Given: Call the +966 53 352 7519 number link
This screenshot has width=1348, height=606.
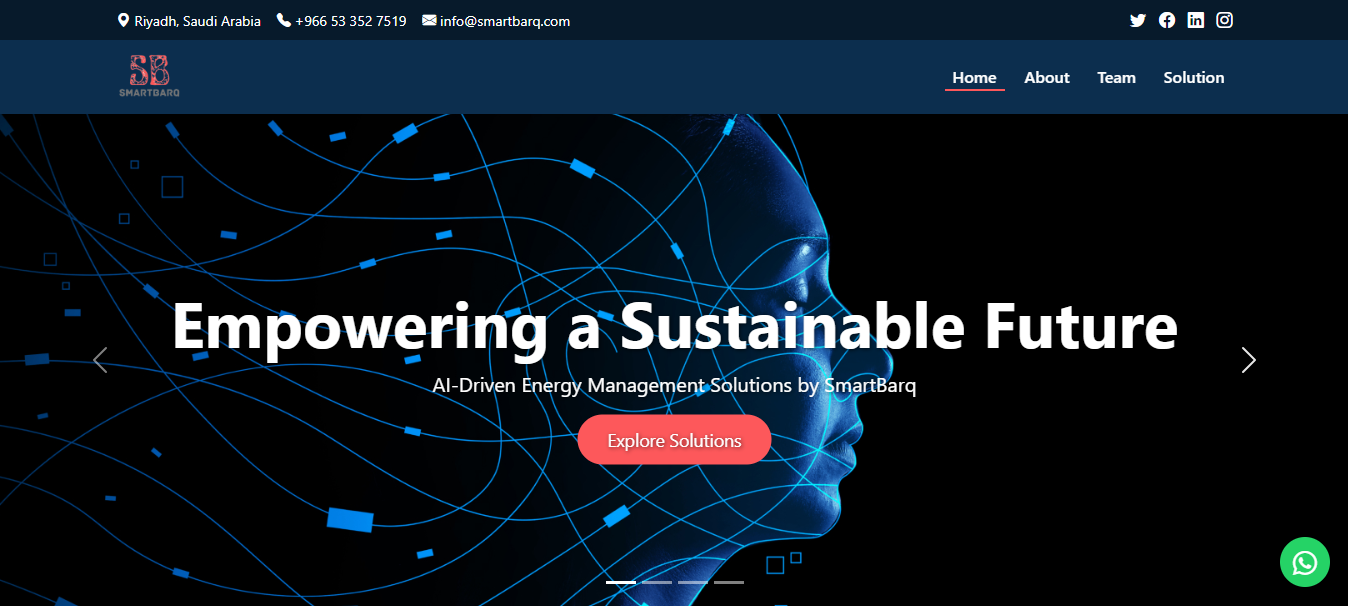Looking at the screenshot, I should pos(350,21).
